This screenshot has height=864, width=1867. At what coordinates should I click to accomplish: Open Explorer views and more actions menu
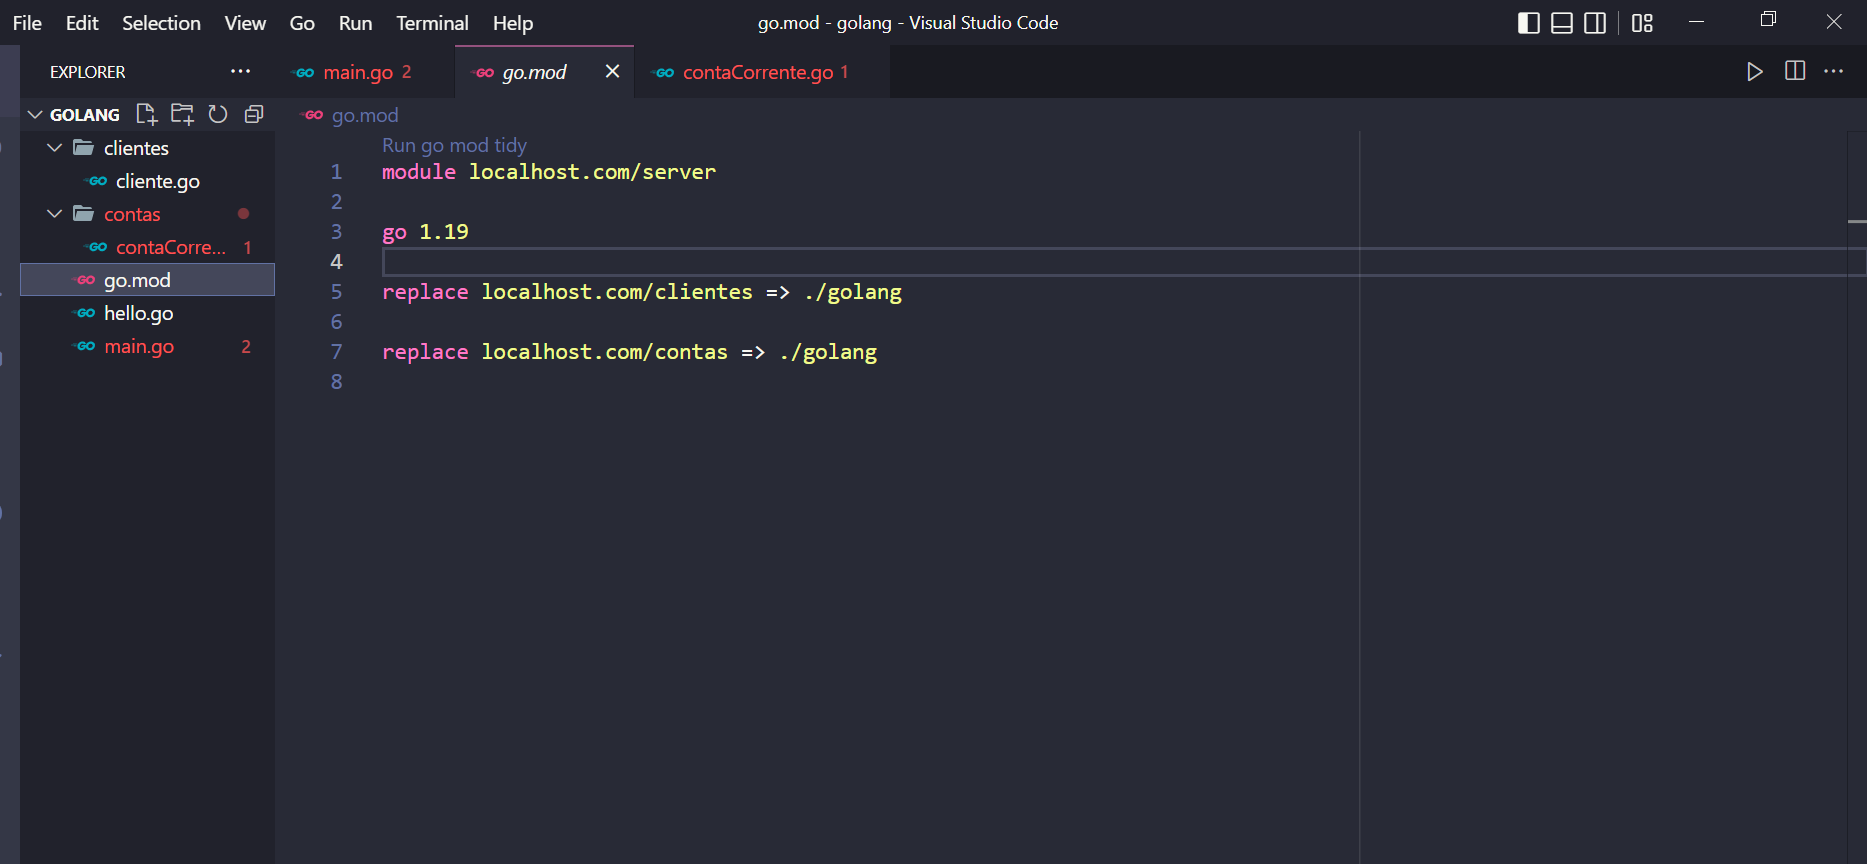coord(241,71)
